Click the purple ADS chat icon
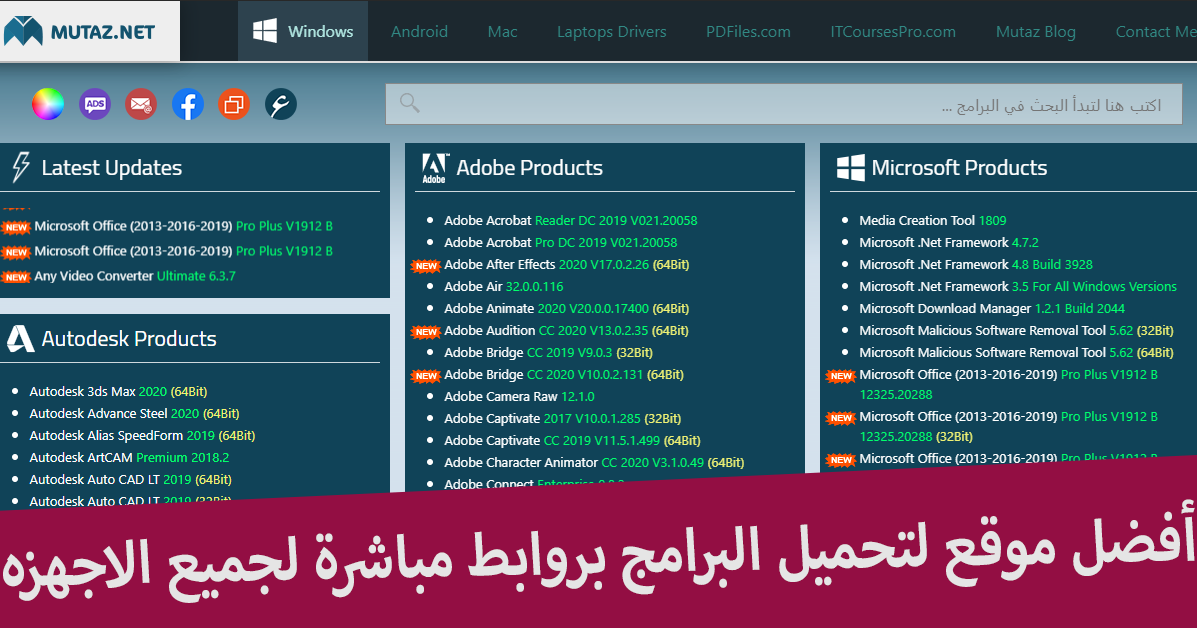 (x=95, y=104)
